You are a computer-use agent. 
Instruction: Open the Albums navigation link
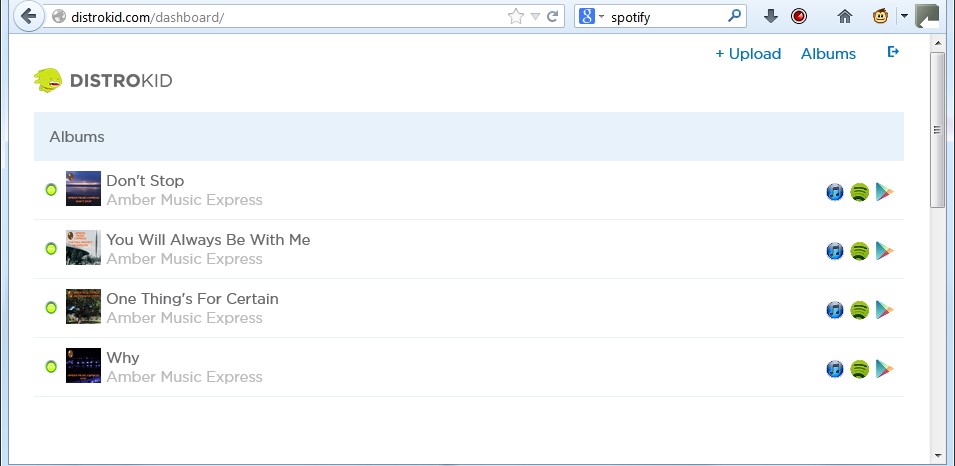tap(828, 54)
